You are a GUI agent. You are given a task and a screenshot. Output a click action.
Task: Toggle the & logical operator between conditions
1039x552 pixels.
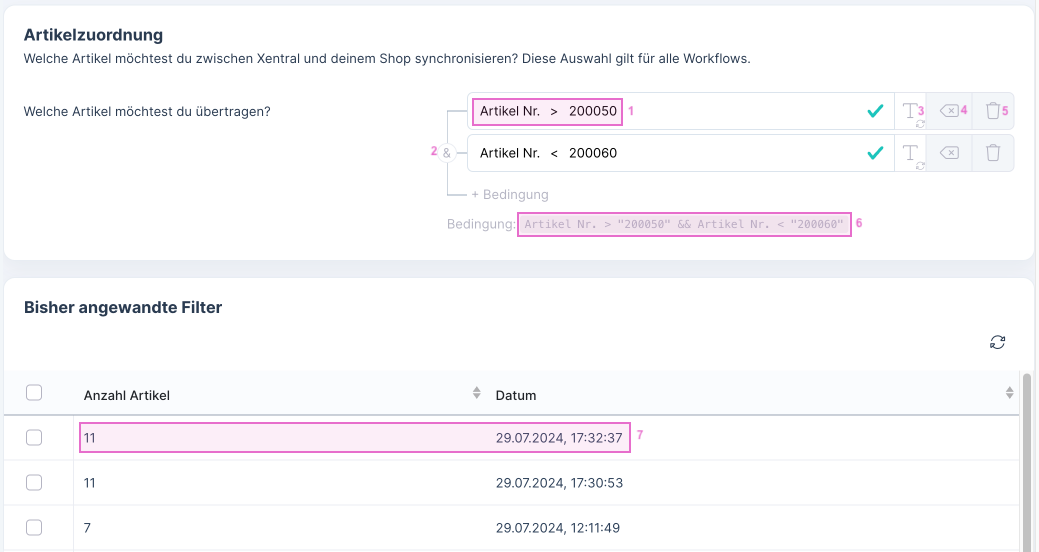[447, 153]
